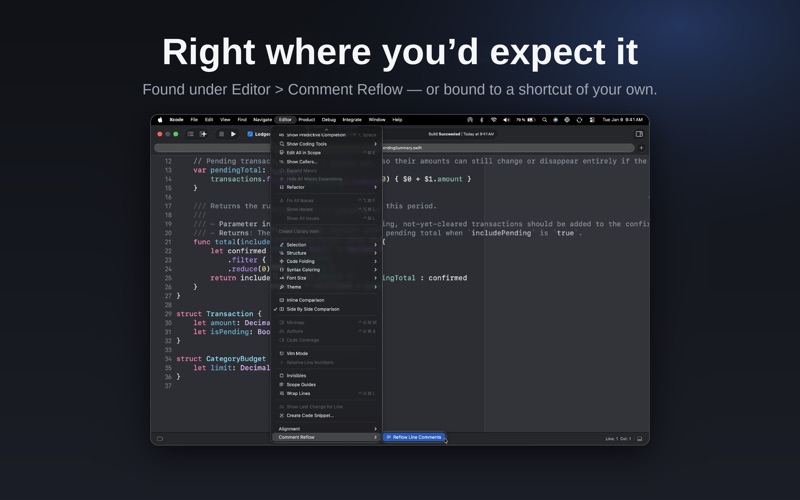Click the add editor tab plus icon
The height and width of the screenshot is (500, 800).
pyautogui.click(x=641, y=148)
